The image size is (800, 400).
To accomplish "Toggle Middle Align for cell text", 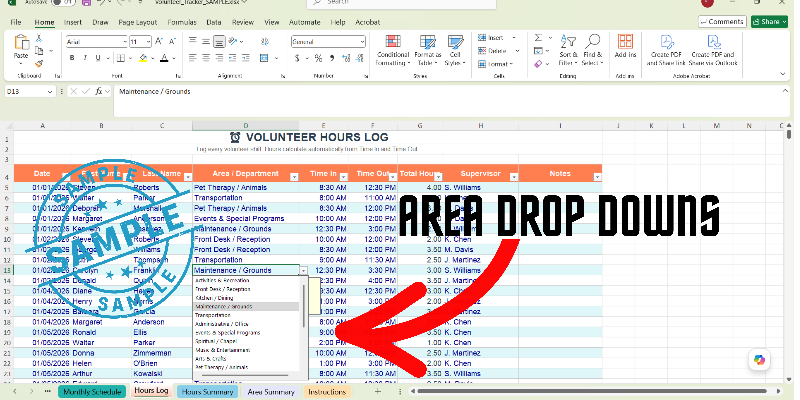I will 206,41.
